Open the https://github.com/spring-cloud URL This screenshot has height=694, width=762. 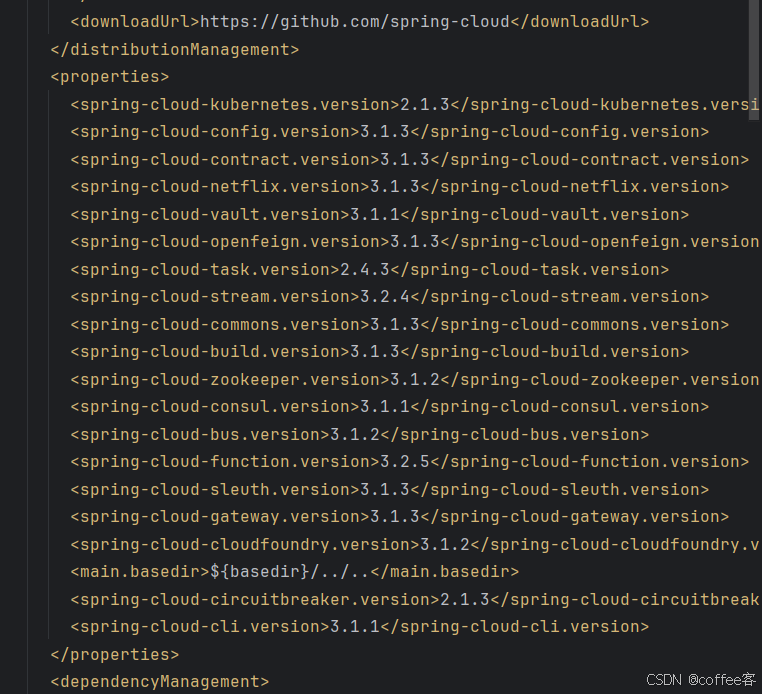pyautogui.click(x=355, y=22)
